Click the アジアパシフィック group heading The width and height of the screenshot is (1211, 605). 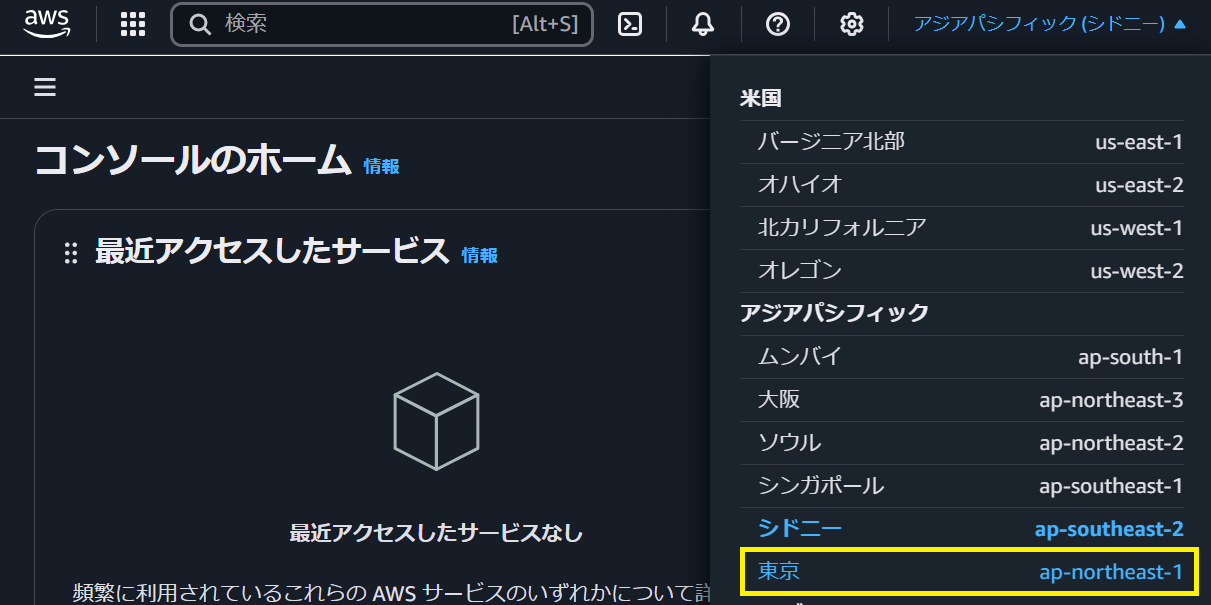pyautogui.click(x=835, y=313)
